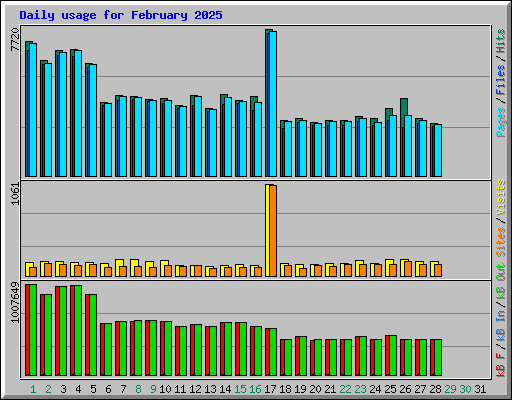Click the 'Files' legend label
512x400 pixels.
[x=501, y=80]
